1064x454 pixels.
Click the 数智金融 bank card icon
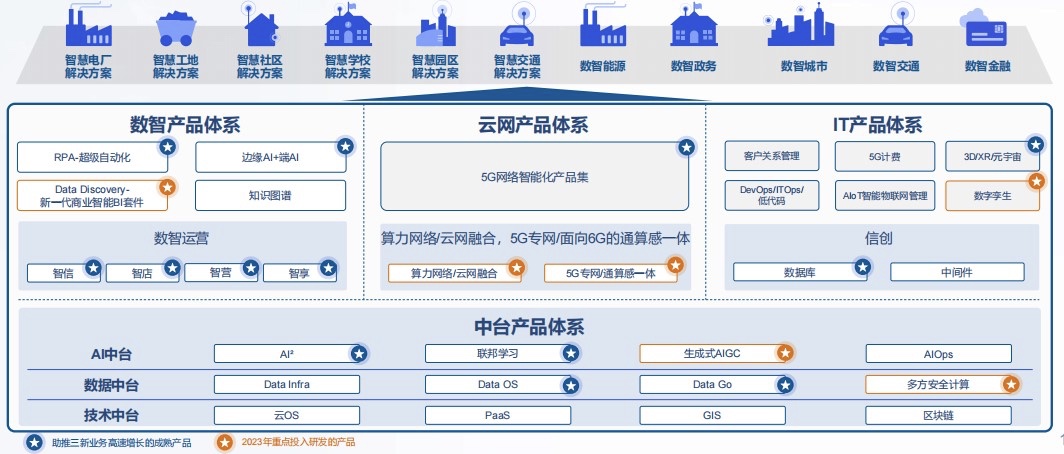tap(986, 27)
